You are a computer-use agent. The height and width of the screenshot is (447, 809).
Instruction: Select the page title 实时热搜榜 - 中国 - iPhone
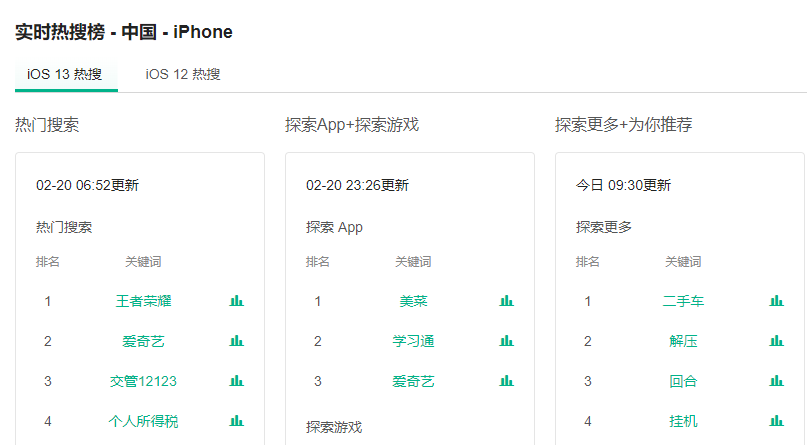click(124, 32)
